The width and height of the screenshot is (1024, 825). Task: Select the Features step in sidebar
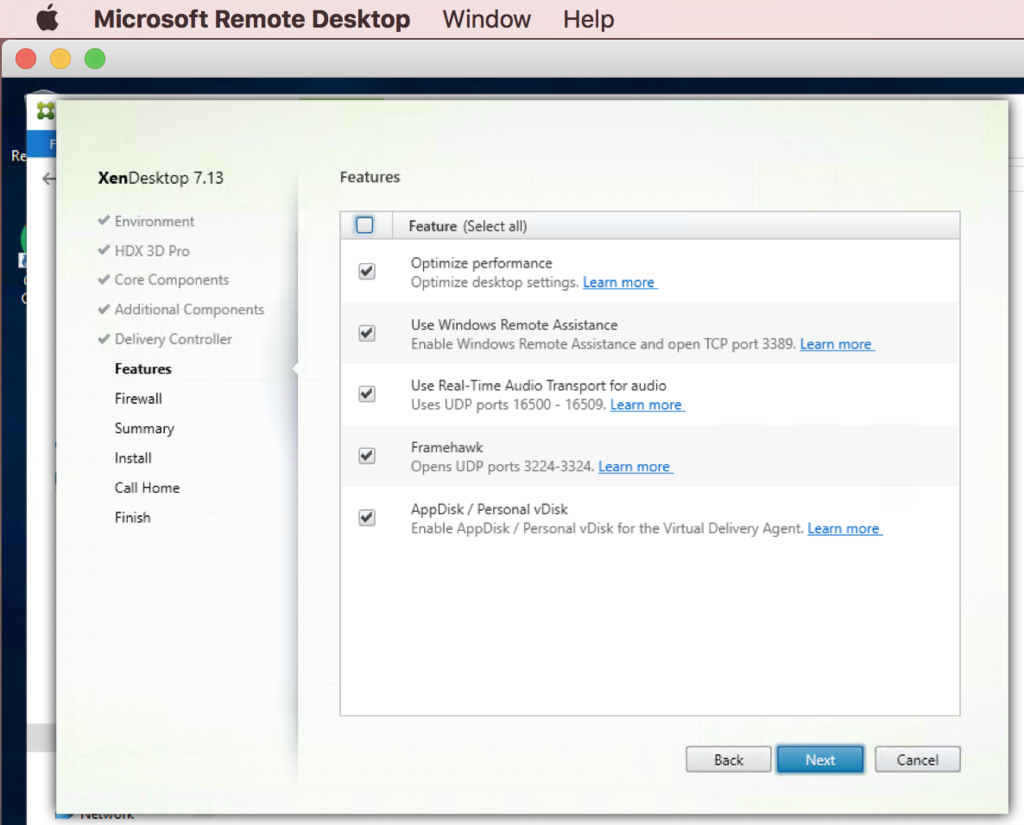pos(143,369)
